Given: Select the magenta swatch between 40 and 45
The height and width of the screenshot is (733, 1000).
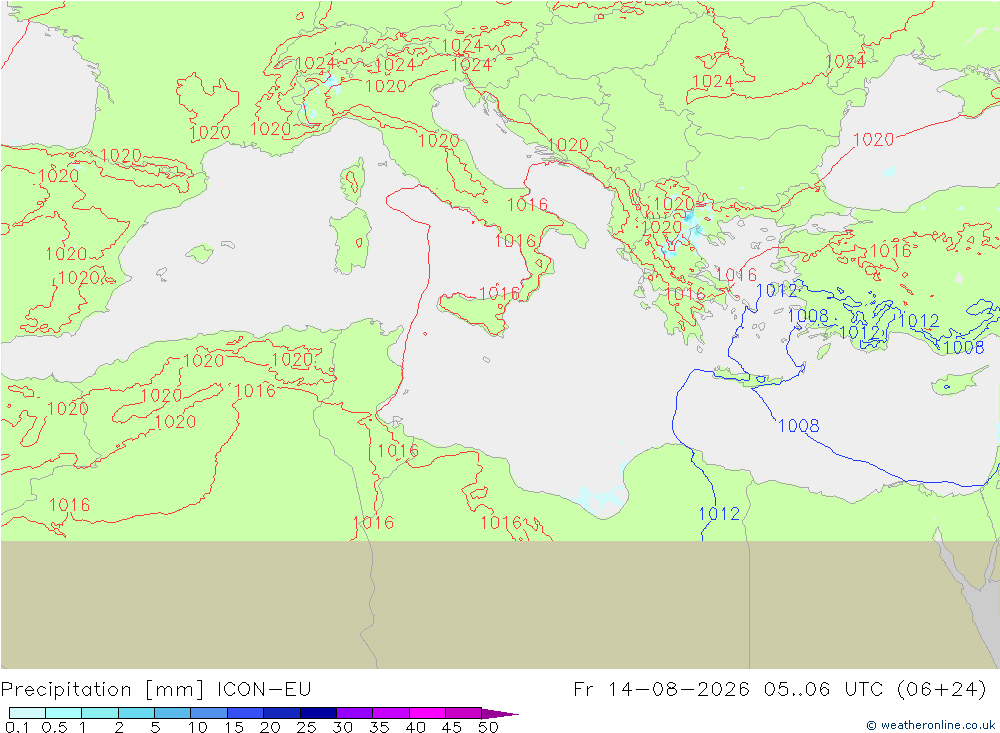Looking at the screenshot, I should pos(427,713).
